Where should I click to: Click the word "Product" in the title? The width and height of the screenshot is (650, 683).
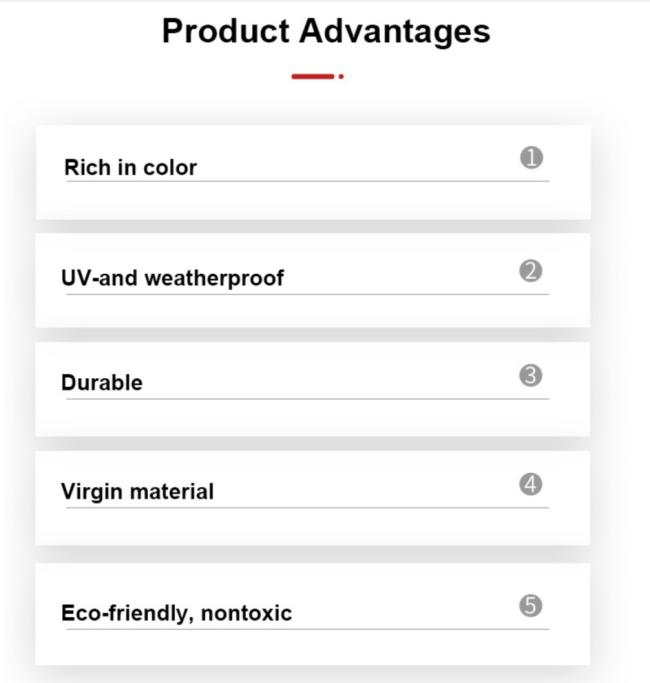[x=226, y=31]
